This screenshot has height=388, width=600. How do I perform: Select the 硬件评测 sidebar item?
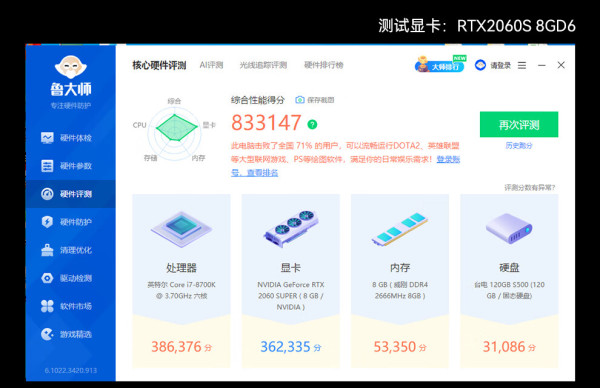pyautogui.click(x=71, y=194)
